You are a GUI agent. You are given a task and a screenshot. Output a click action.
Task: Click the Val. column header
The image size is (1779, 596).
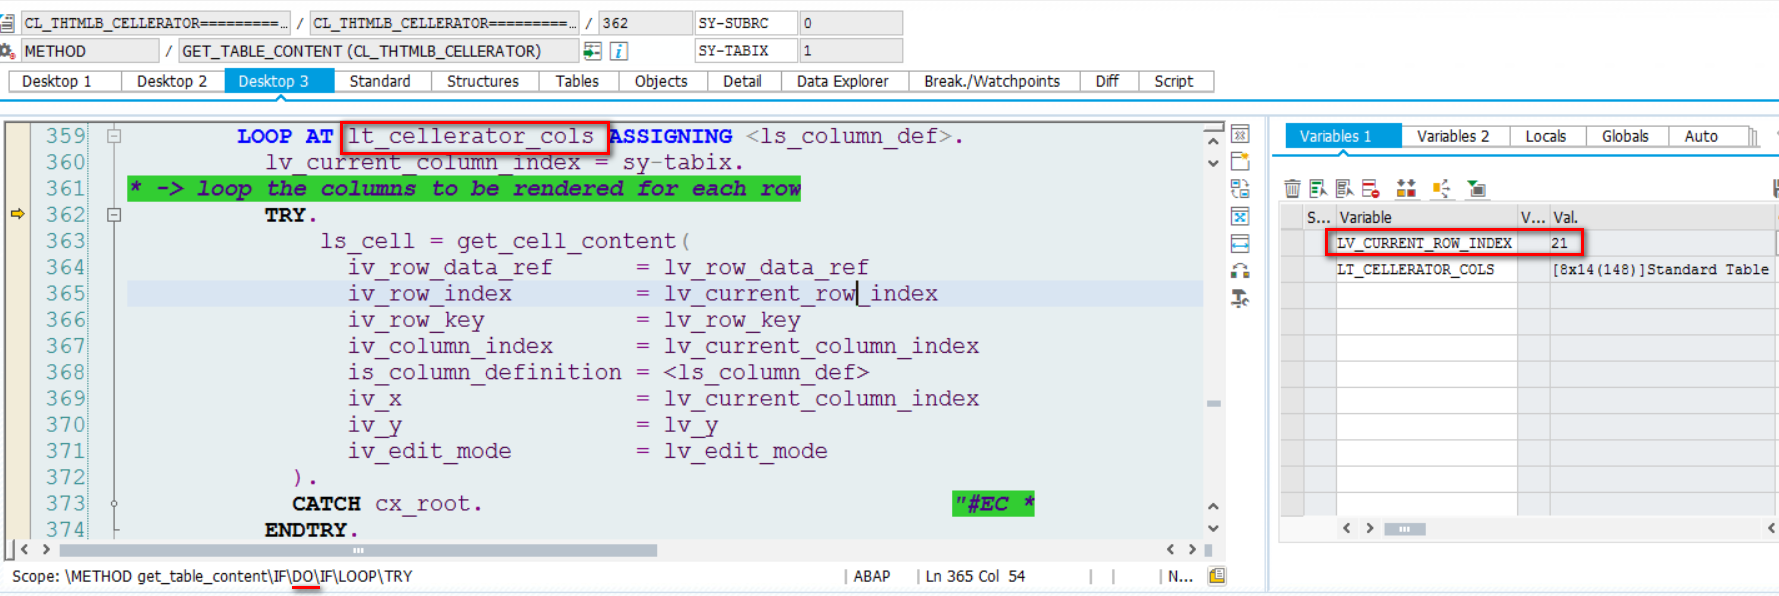(1661, 217)
